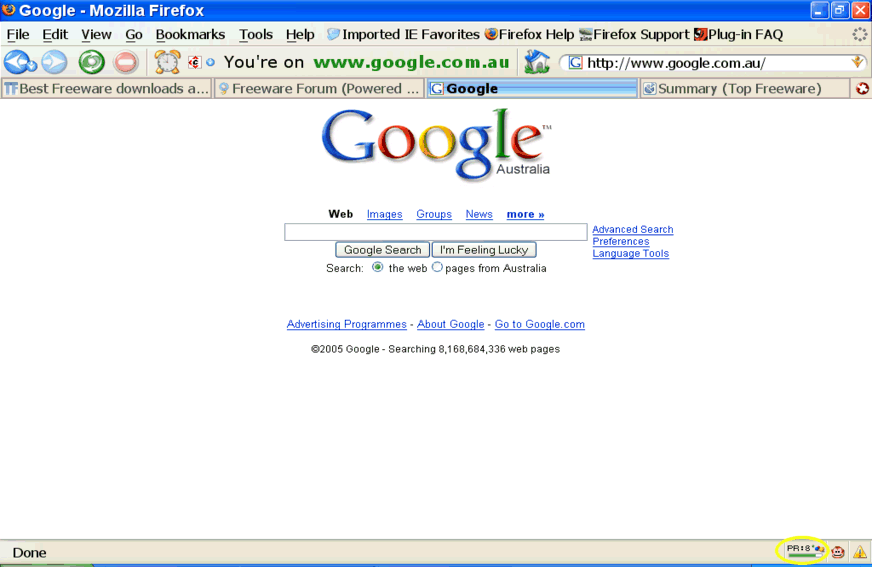Screen dimensions: 872x567
Task: Click the Google Search button
Action: (x=383, y=250)
